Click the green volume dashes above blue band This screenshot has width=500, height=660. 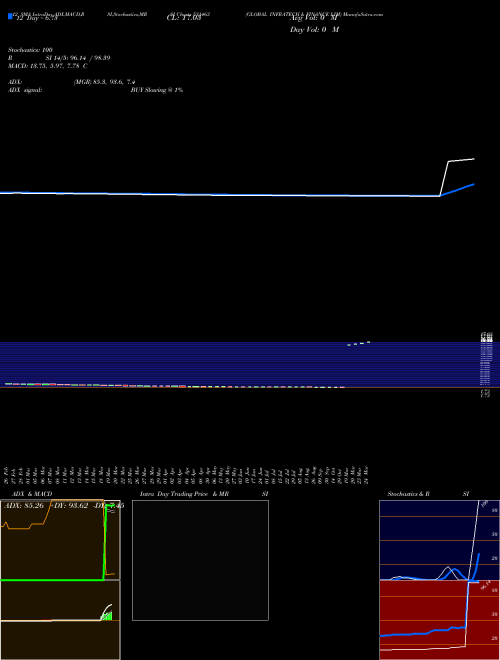359,343
